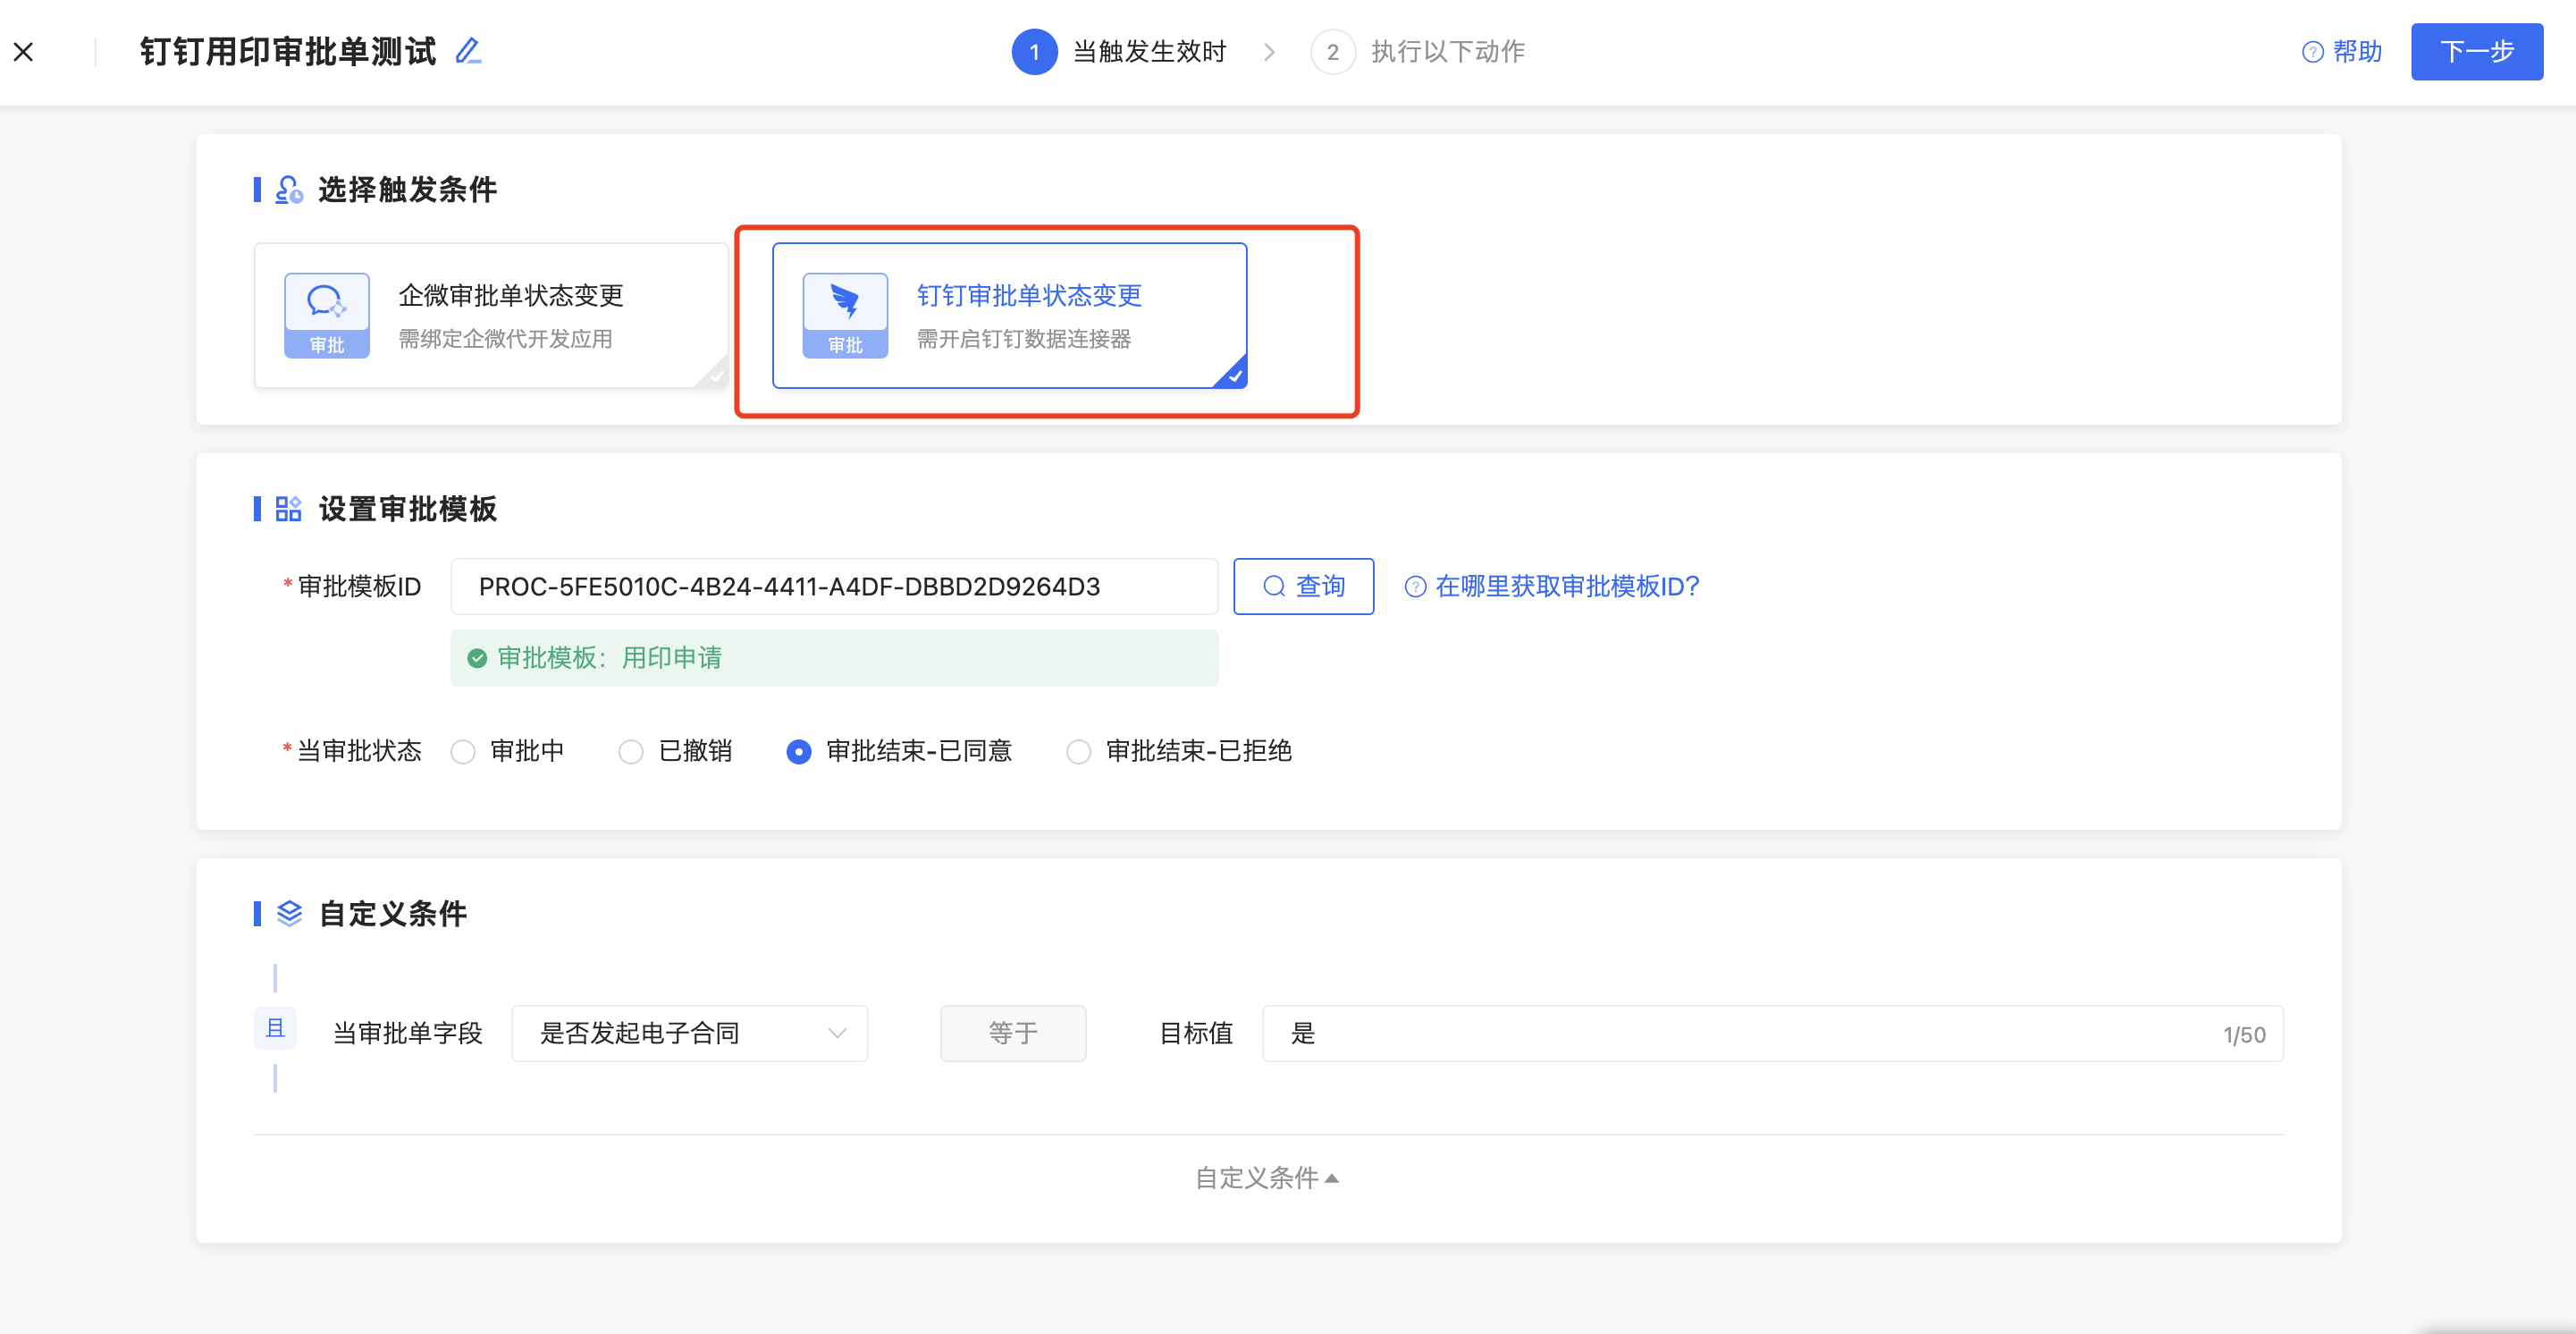Image resolution: width=2576 pixels, height=1334 pixels.
Task: Select the 企微审批单状态变更 trigger card
Action: [x=491, y=315]
